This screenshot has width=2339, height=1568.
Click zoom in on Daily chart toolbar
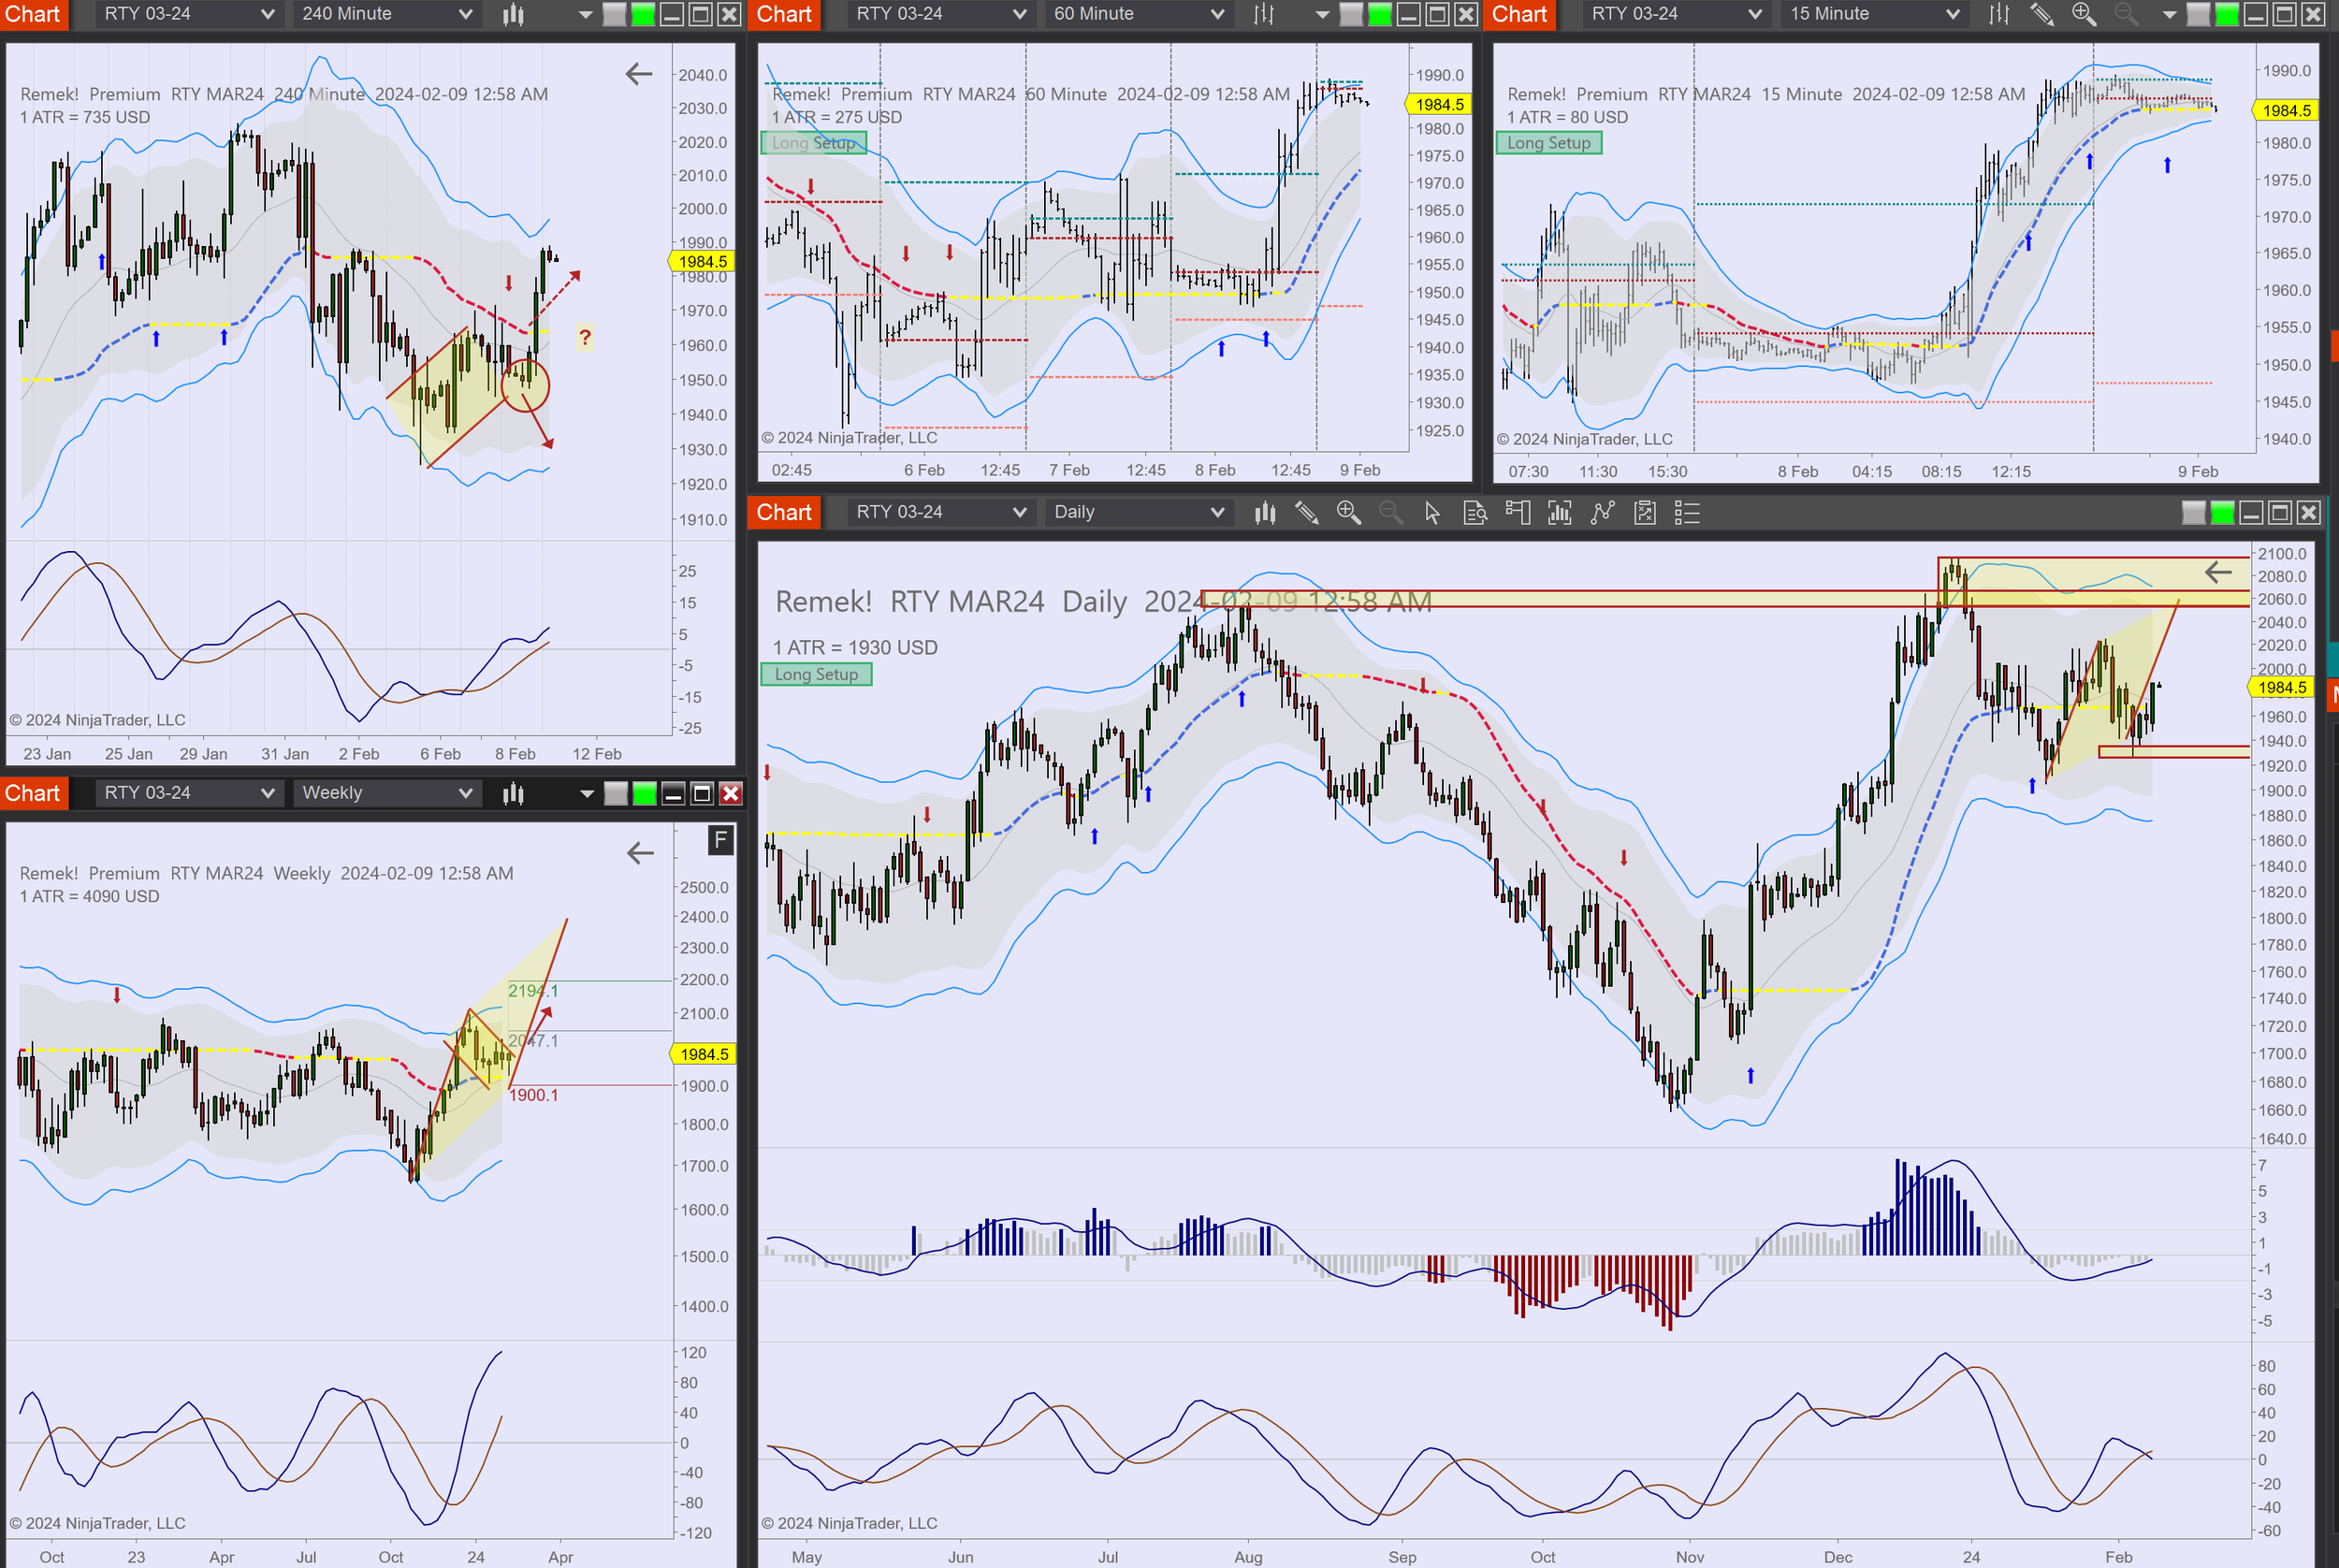click(1348, 513)
